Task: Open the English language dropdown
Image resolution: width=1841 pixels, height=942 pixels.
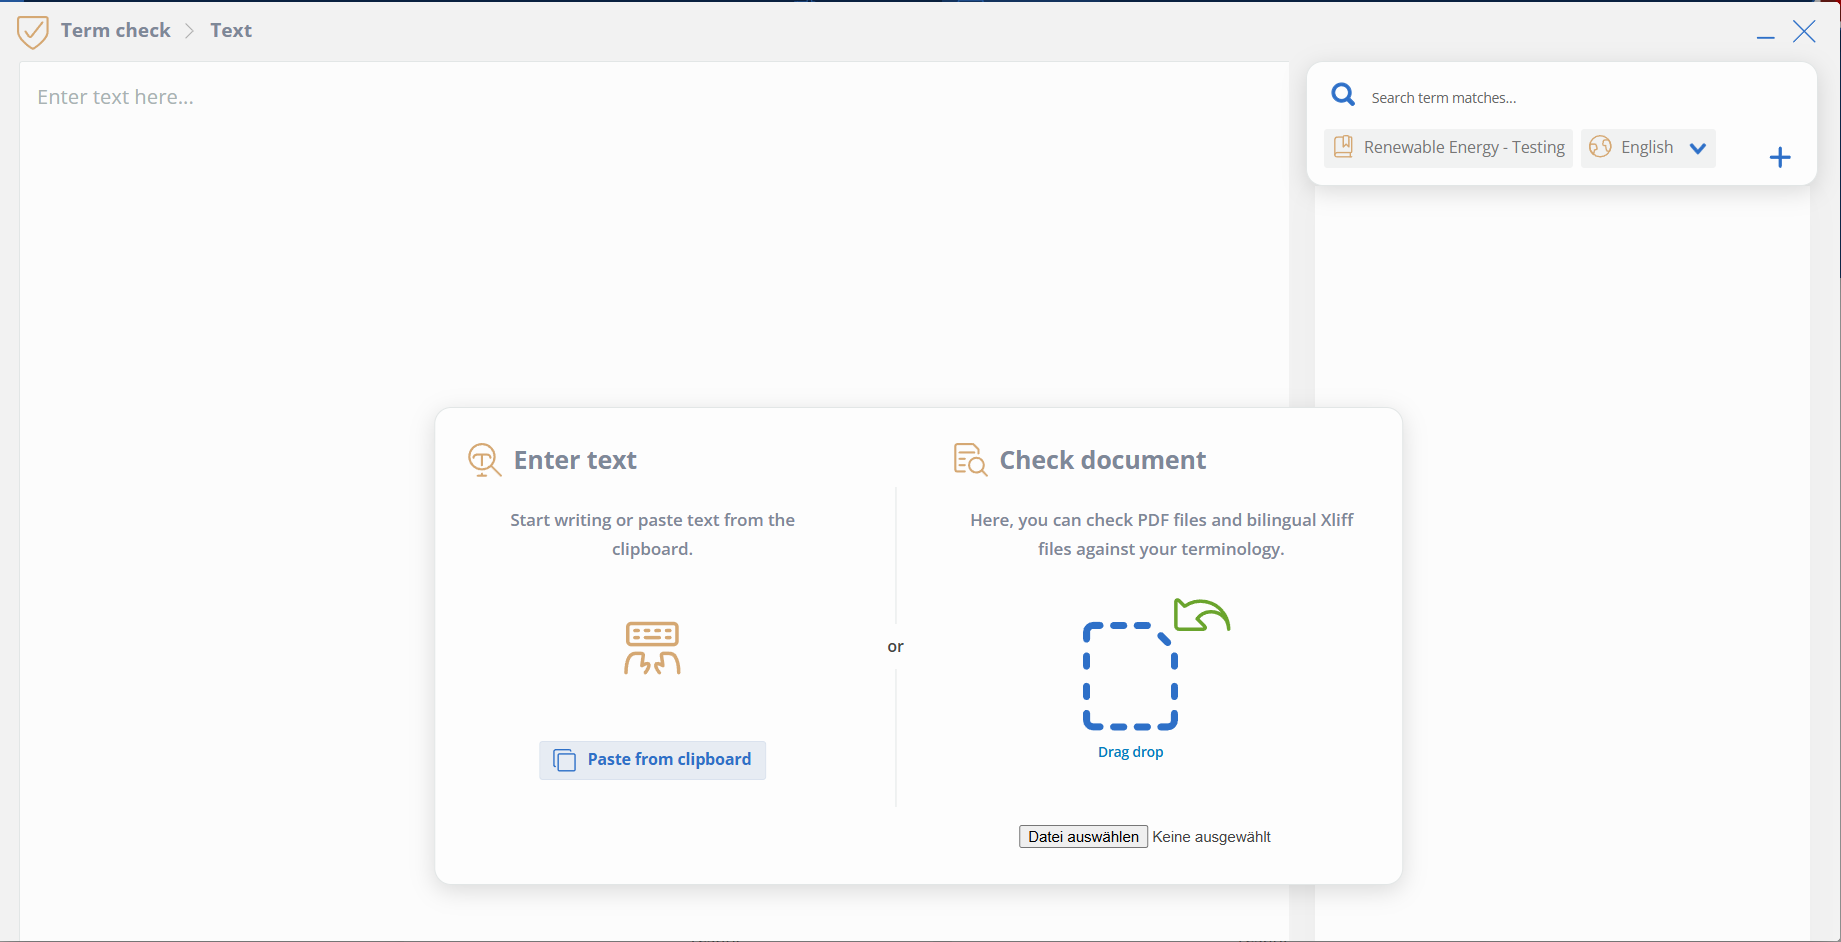Action: coord(1648,148)
